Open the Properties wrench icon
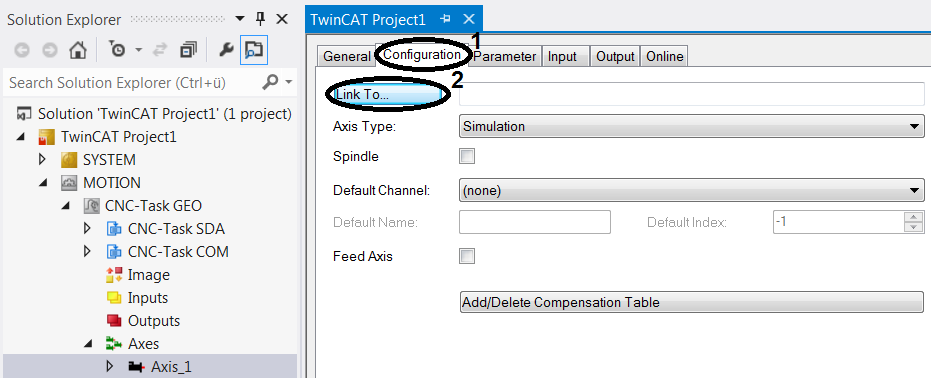931x378 pixels. click(226, 51)
